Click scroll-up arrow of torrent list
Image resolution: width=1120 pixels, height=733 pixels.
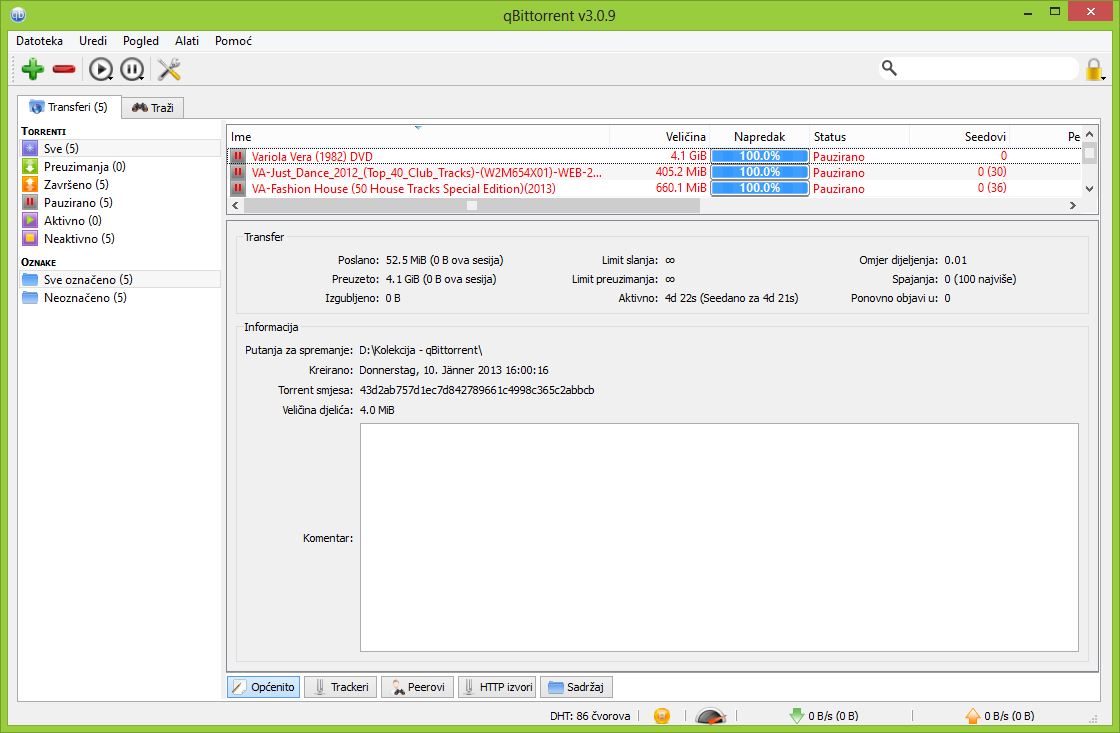(1089, 134)
